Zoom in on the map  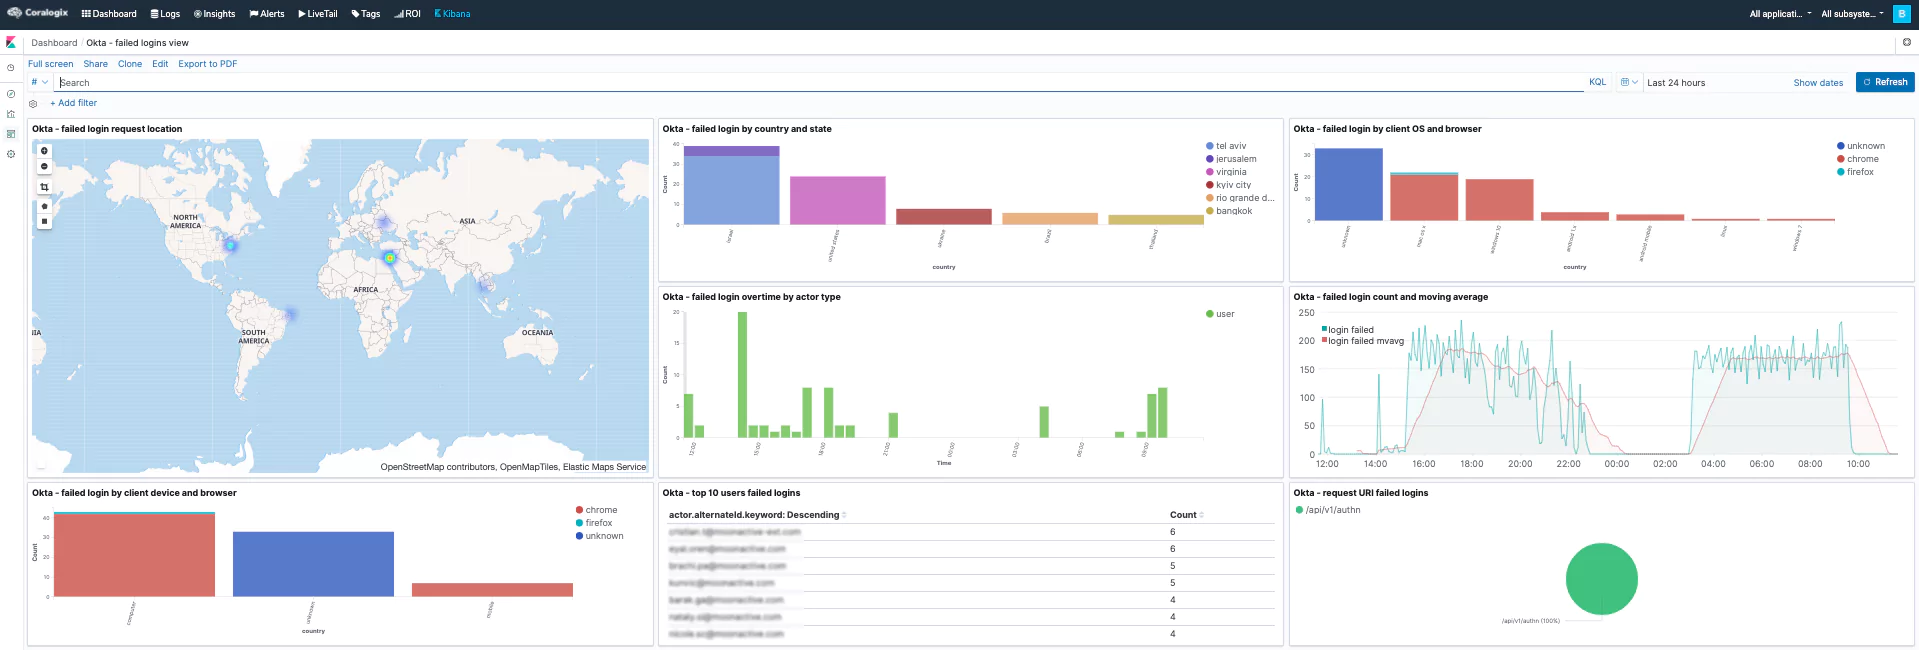click(44, 151)
